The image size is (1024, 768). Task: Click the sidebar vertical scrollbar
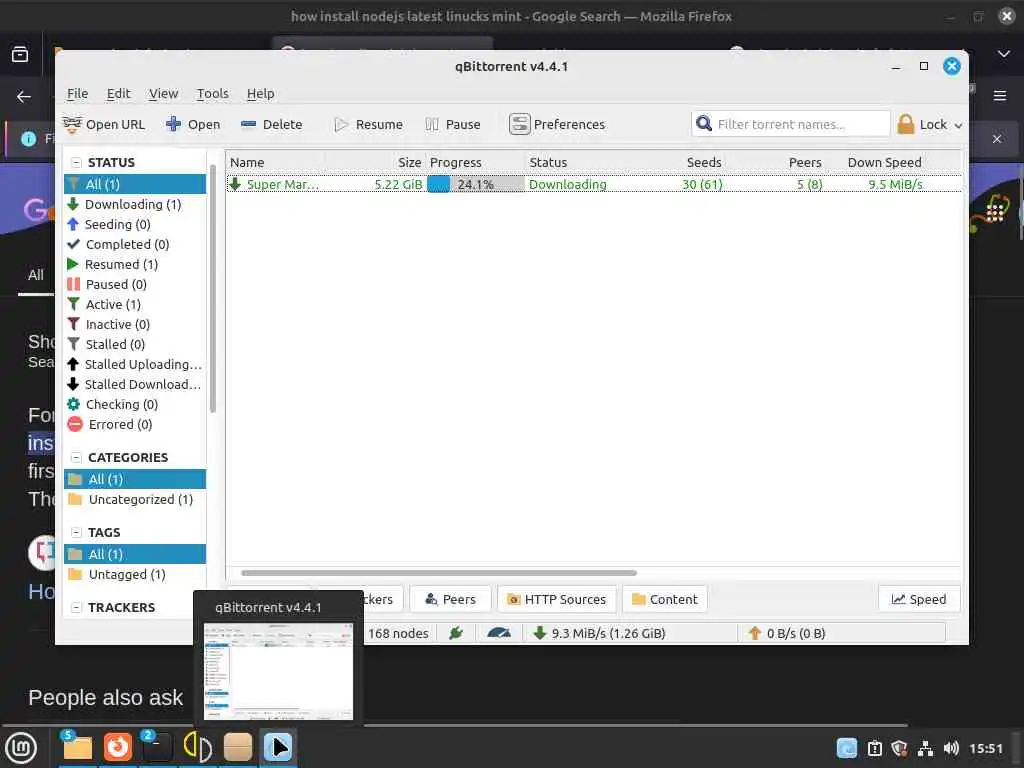[213, 288]
